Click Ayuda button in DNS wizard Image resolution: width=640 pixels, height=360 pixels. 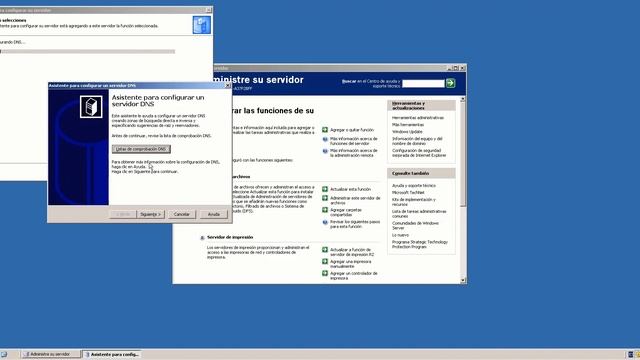(214, 214)
